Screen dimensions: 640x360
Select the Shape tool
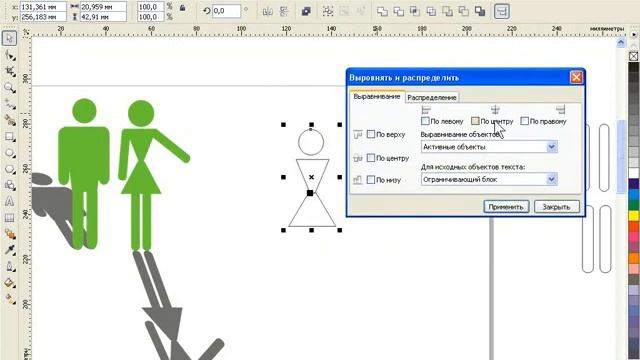pyautogui.click(x=9, y=55)
